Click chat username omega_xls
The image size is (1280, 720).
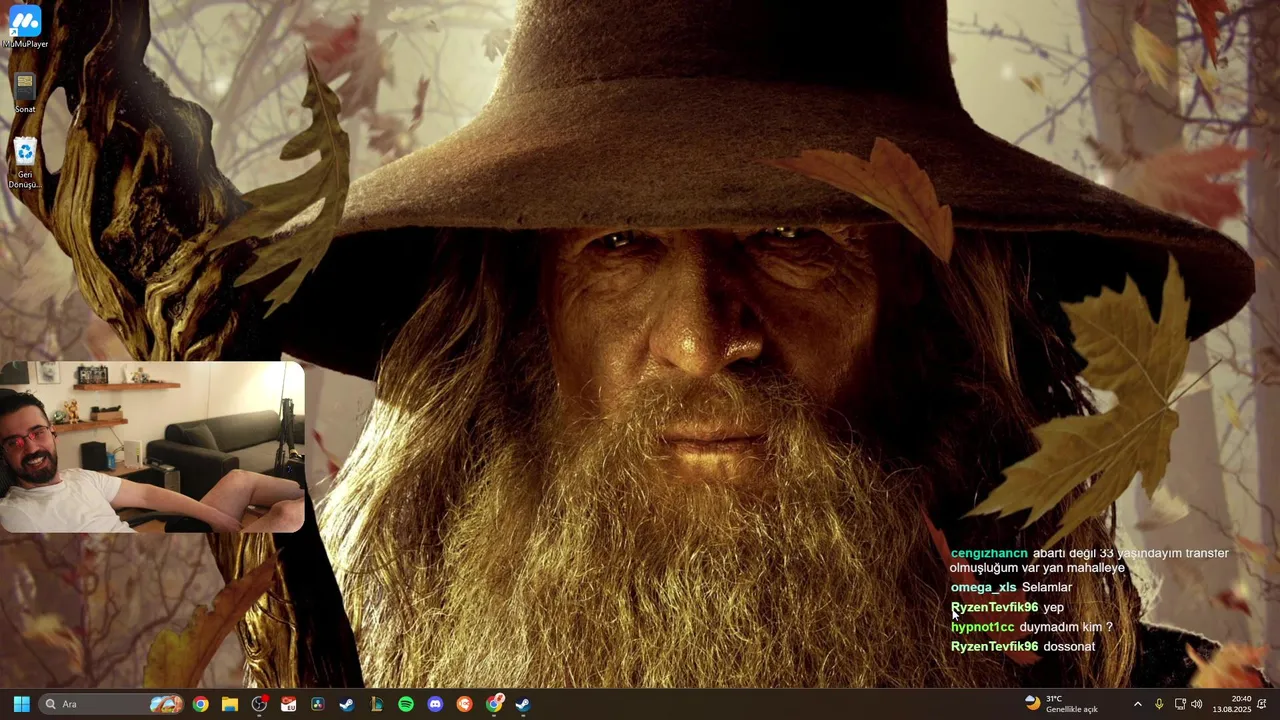[x=983, y=587]
